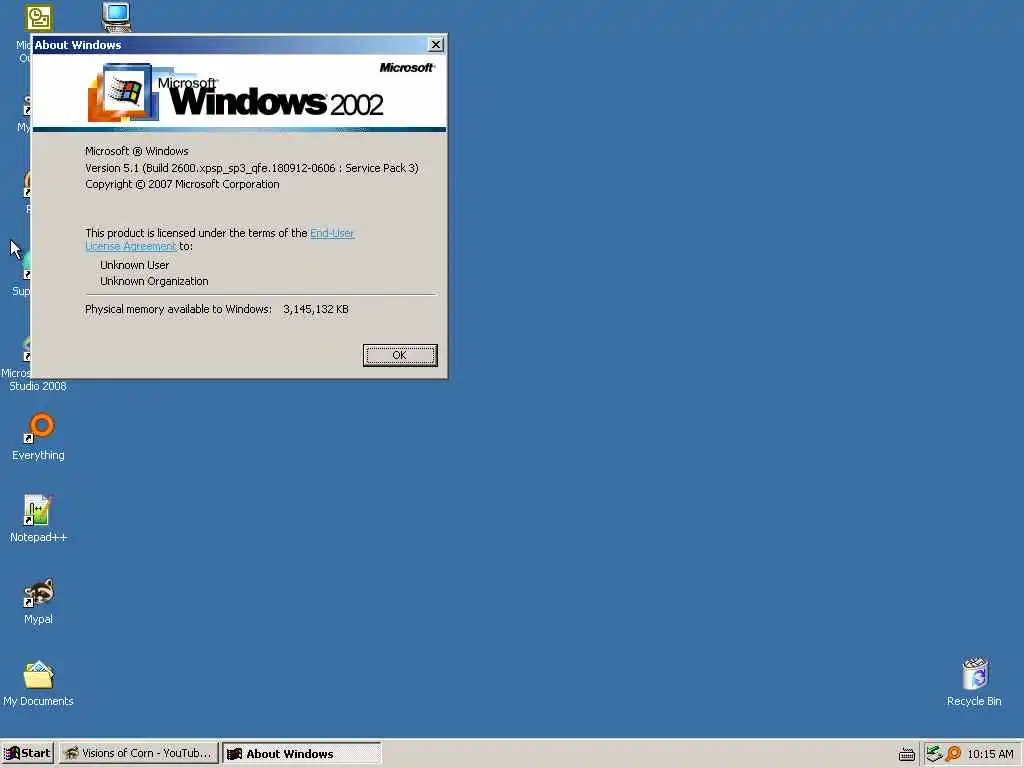This screenshot has width=1024, height=768.
Task: Click OK in About Windows dialog
Action: [x=400, y=355]
